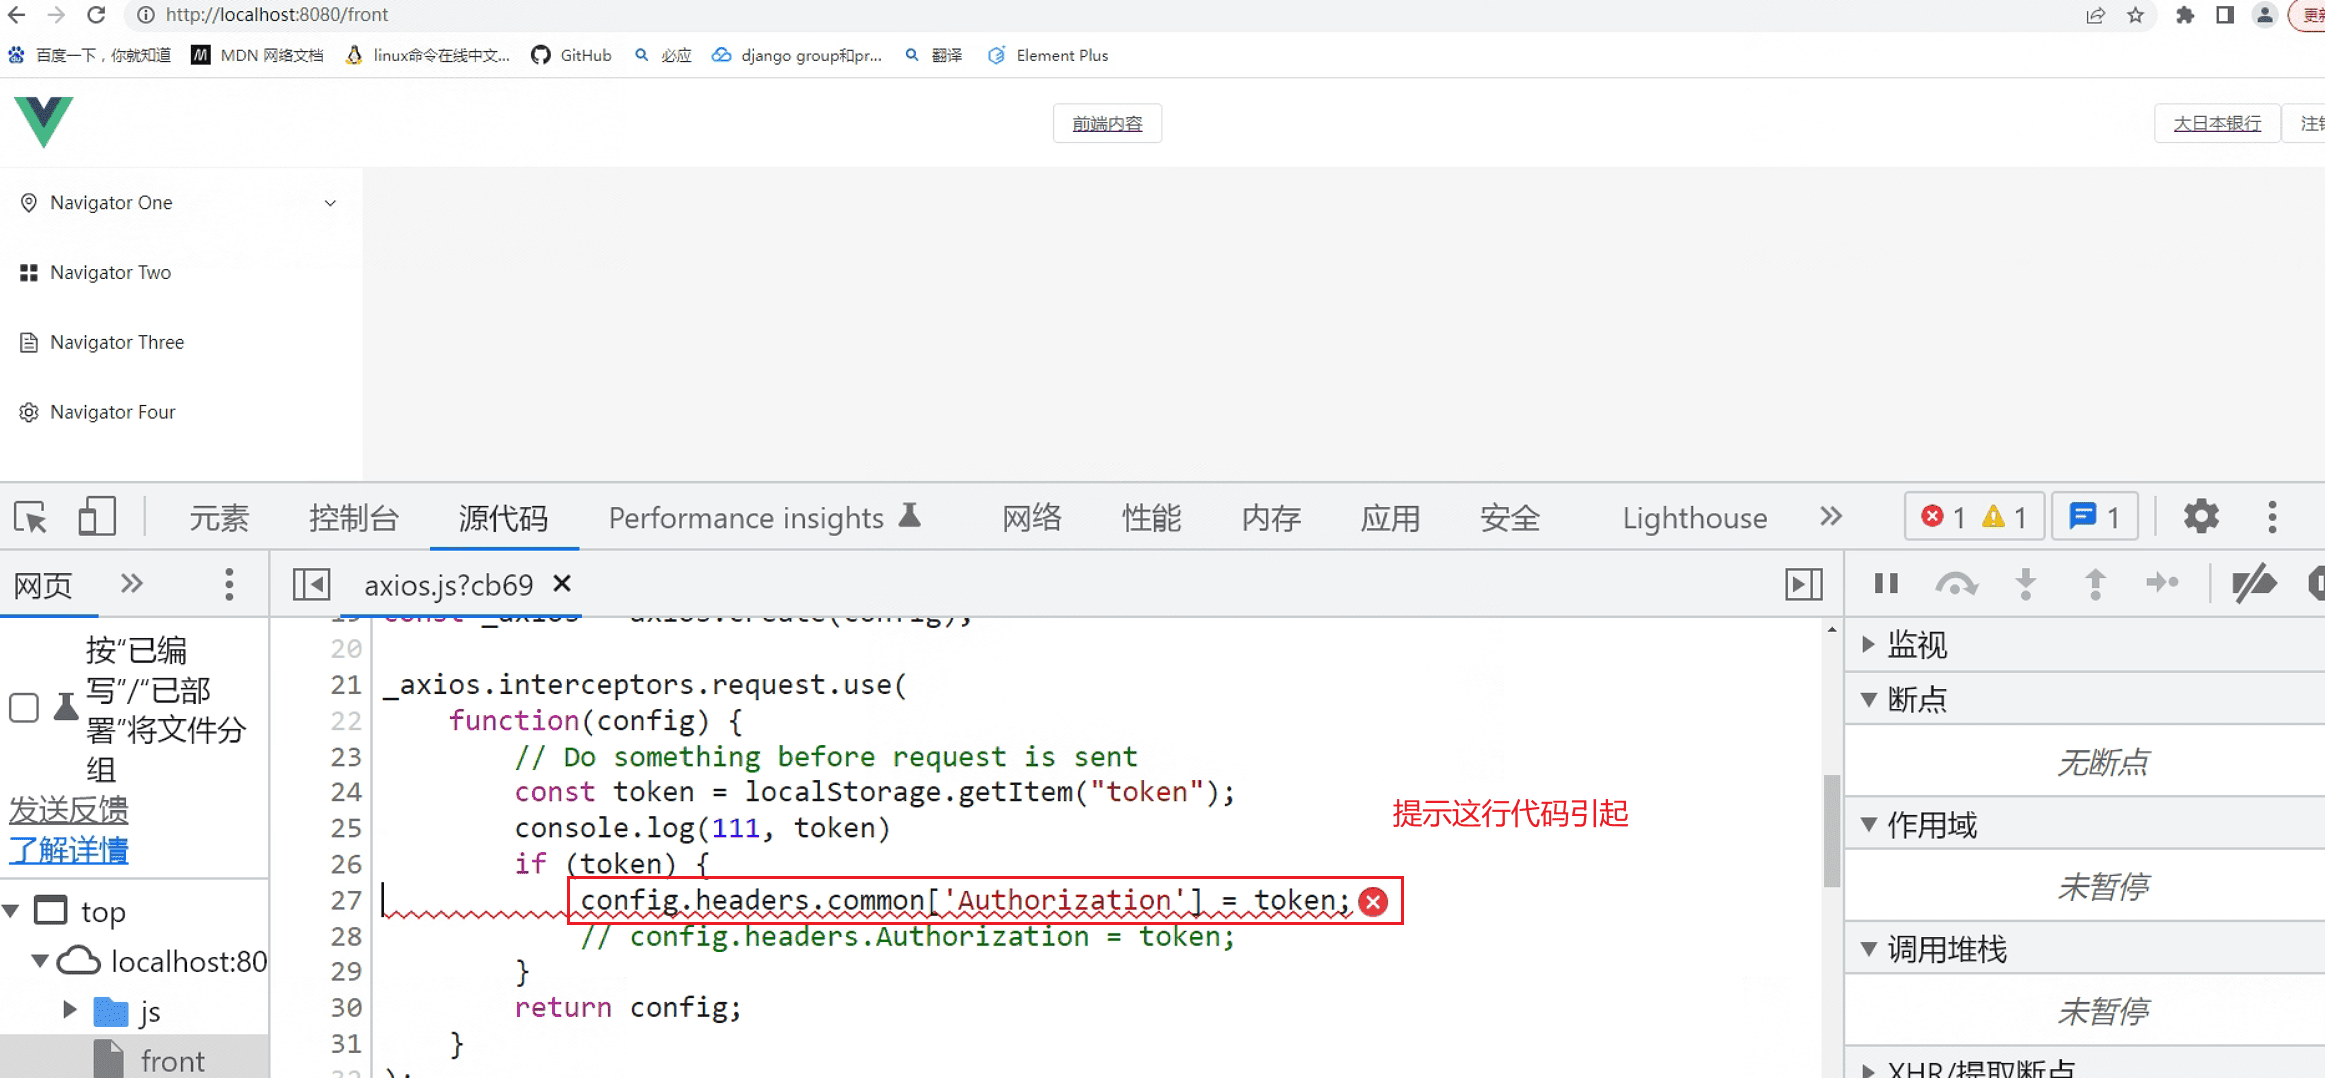
Task: Click the red error icon on line 27
Action: coord(1373,902)
